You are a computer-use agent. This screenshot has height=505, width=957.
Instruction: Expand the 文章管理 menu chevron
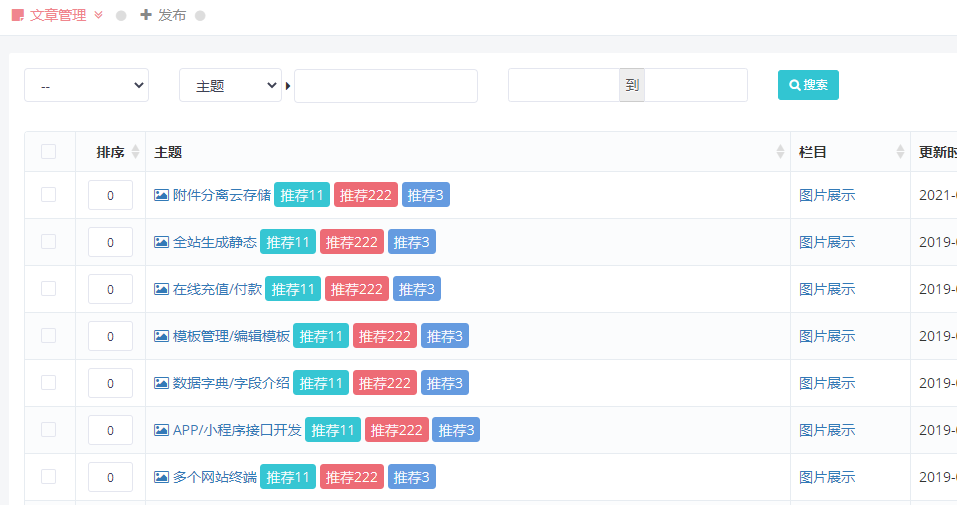(x=98, y=15)
